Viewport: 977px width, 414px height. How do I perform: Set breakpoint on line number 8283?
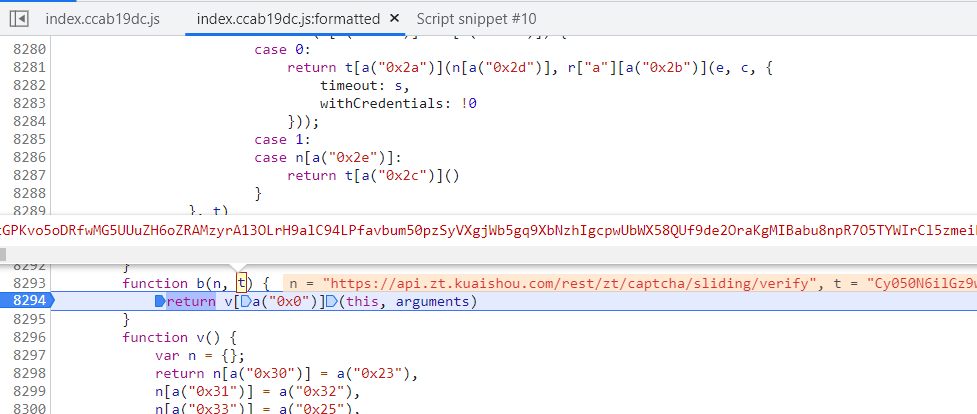(29, 104)
